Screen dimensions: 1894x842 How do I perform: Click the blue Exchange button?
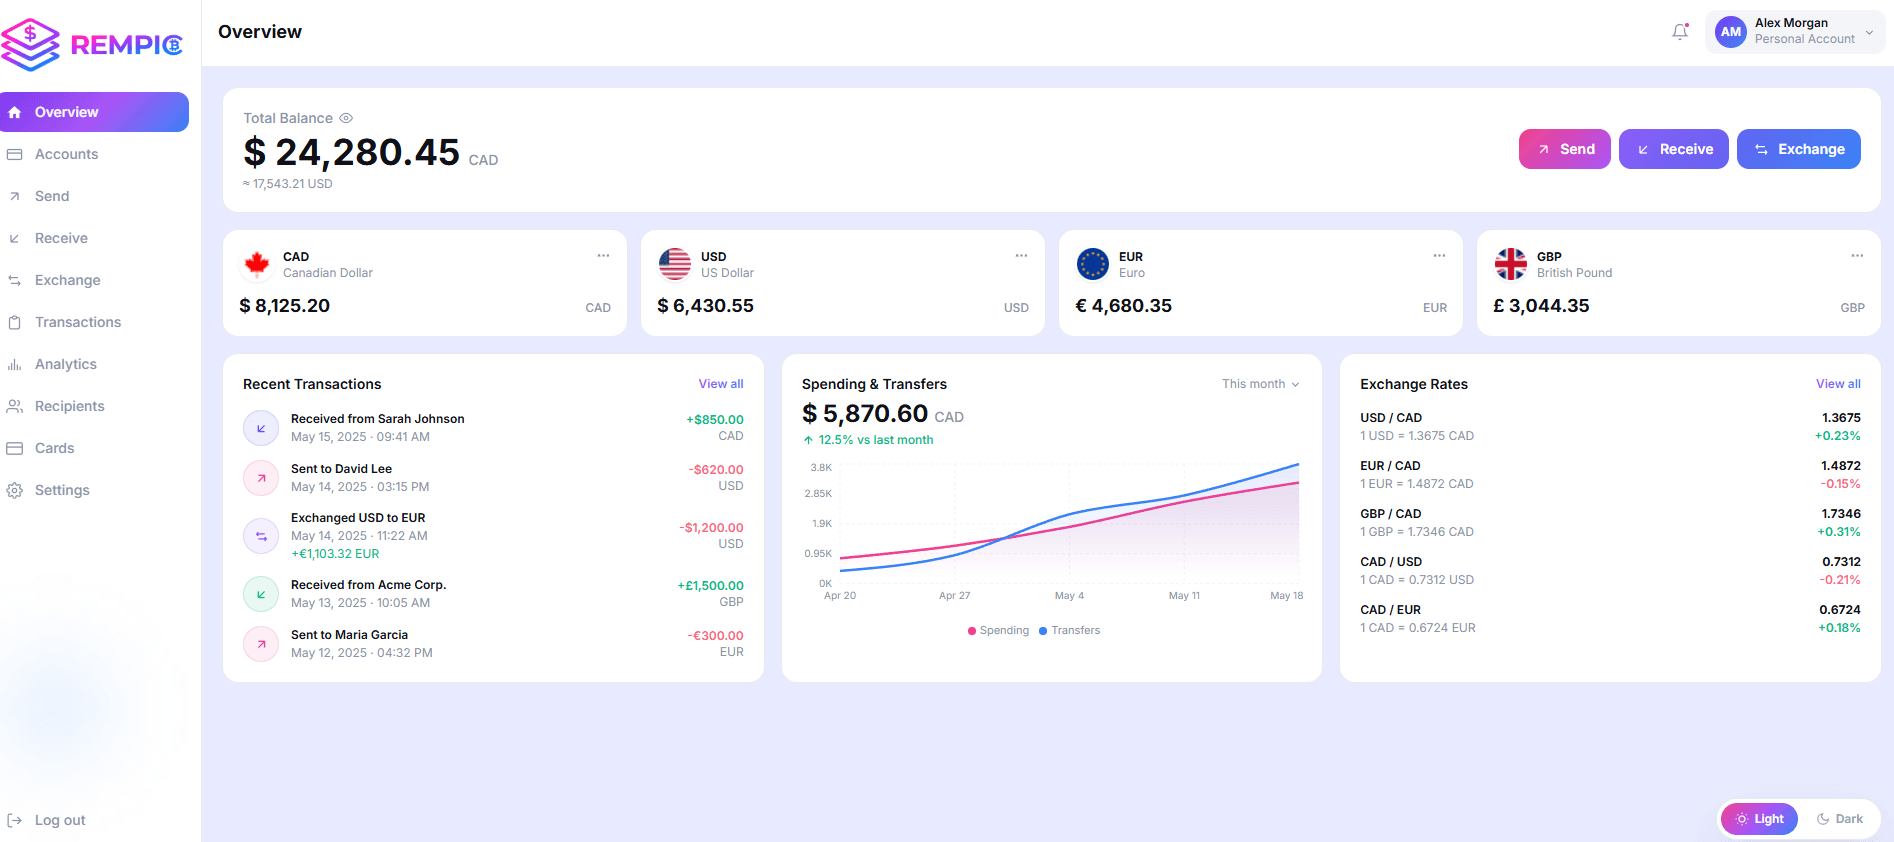1798,149
